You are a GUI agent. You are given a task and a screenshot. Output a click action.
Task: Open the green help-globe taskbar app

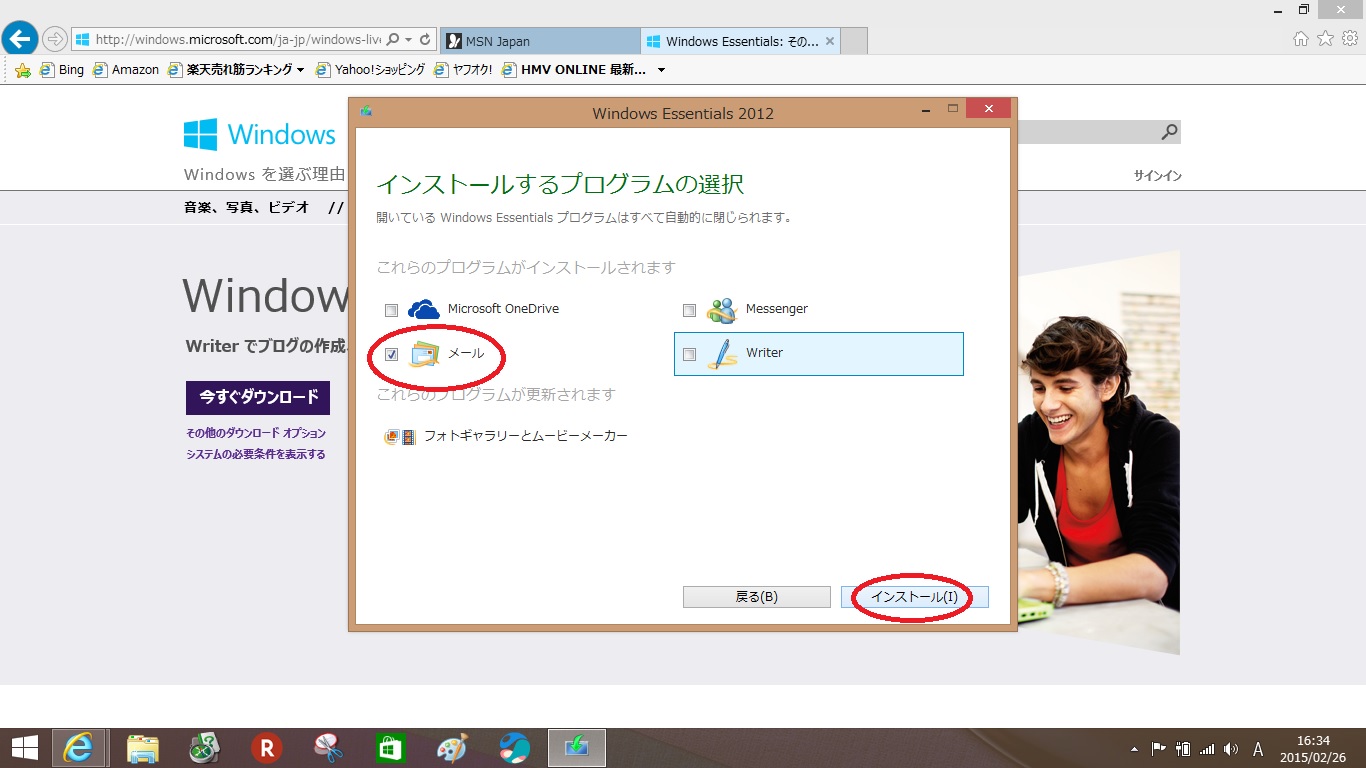tap(204, 747)
